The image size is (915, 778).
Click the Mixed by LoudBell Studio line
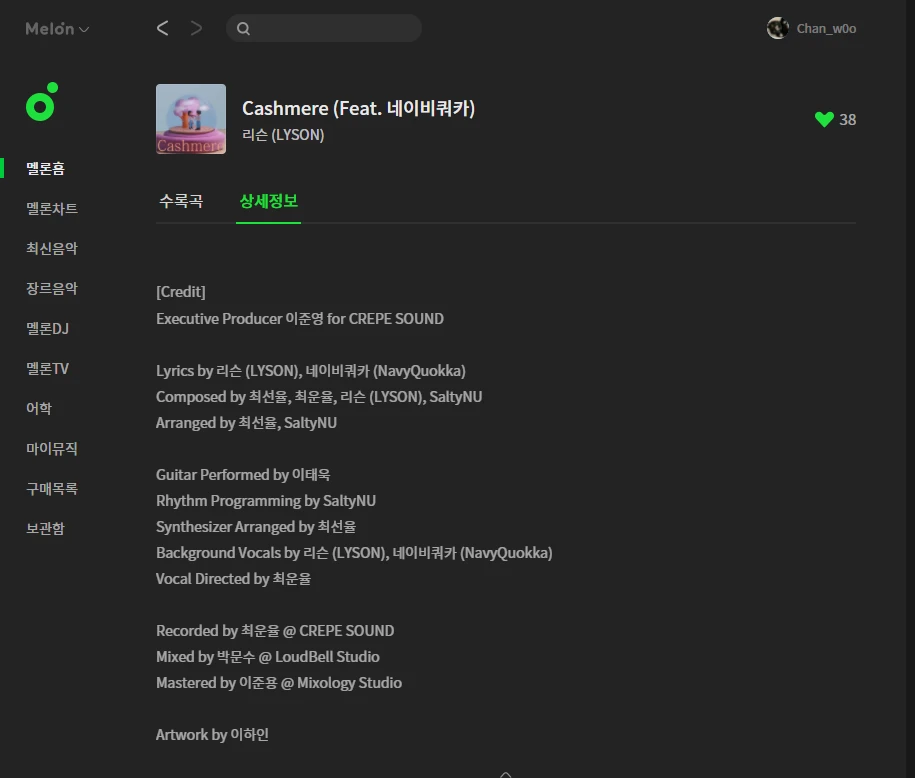point(268,657)
